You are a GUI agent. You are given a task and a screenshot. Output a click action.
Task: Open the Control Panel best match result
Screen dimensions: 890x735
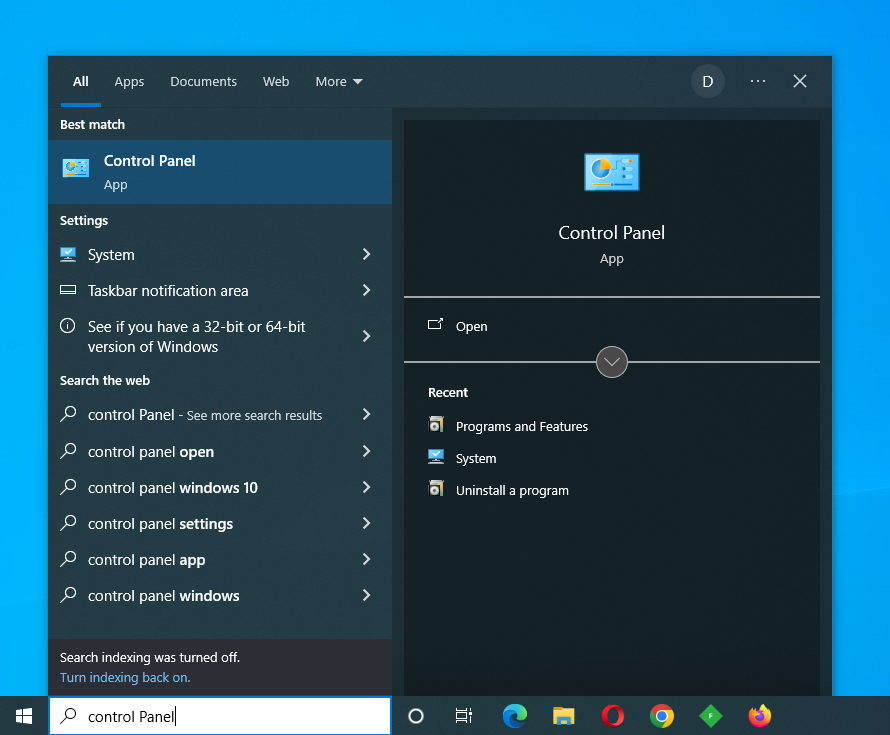[220, 172]
